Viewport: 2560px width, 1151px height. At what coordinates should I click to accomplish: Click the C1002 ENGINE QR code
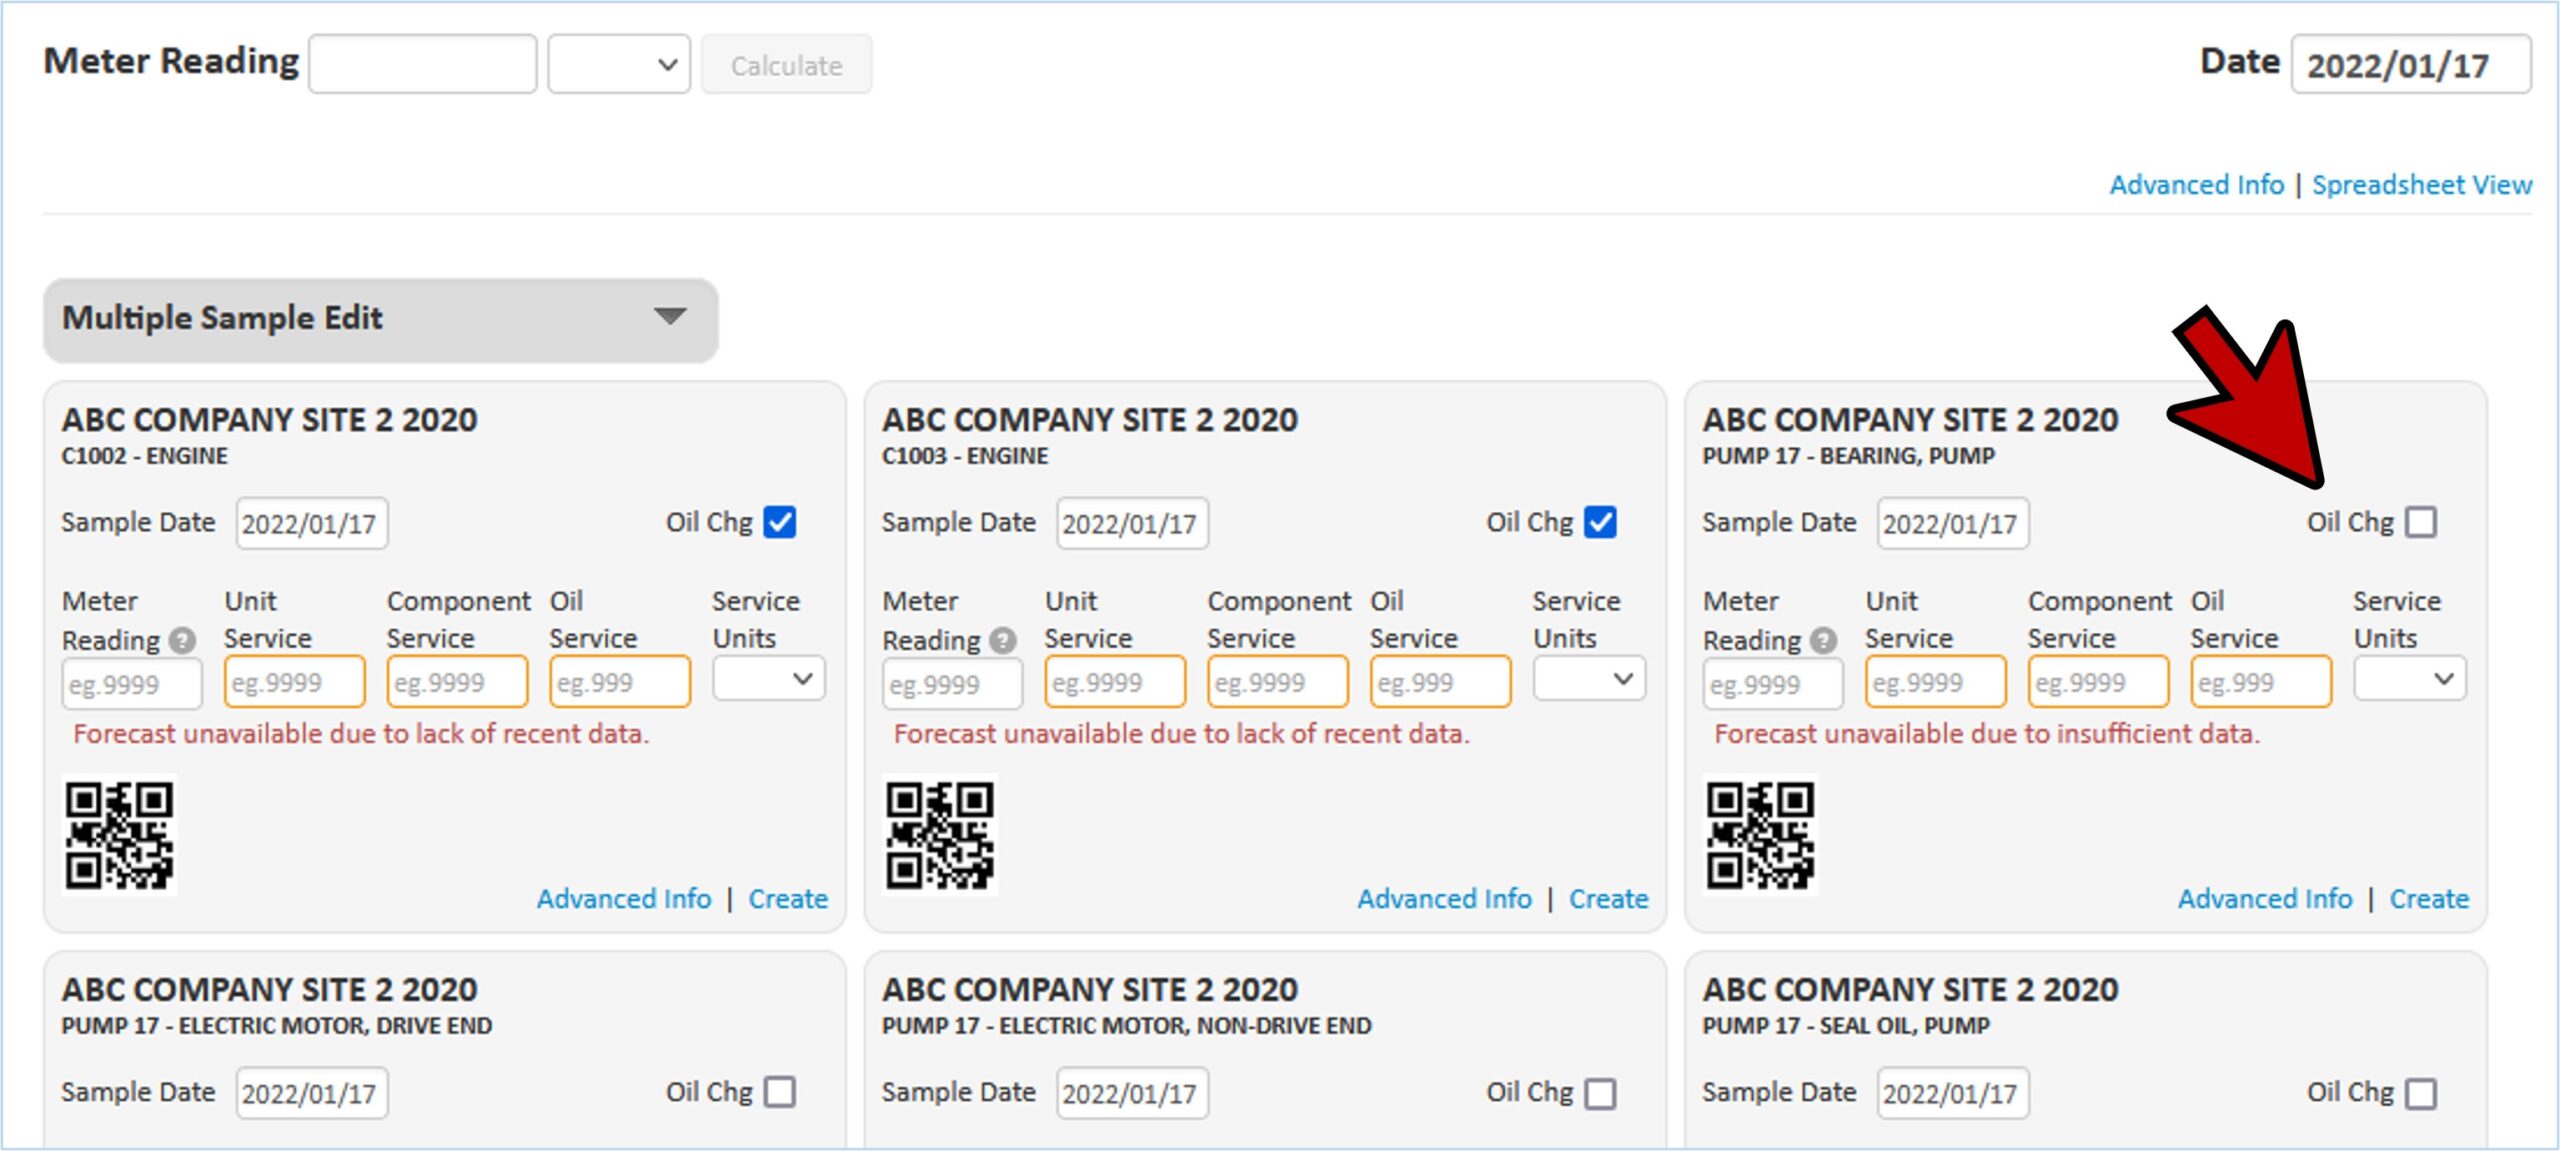tap(119, 834)
